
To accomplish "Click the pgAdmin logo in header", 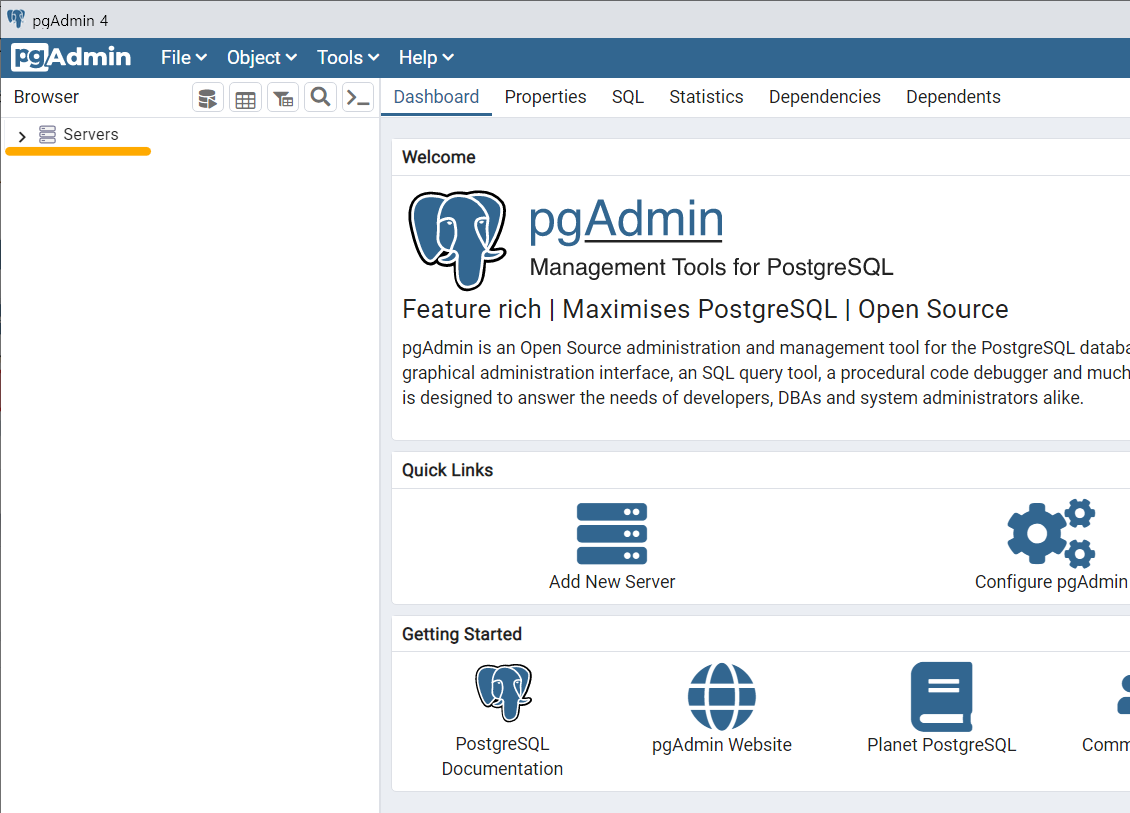I will [x=71, y=57].
